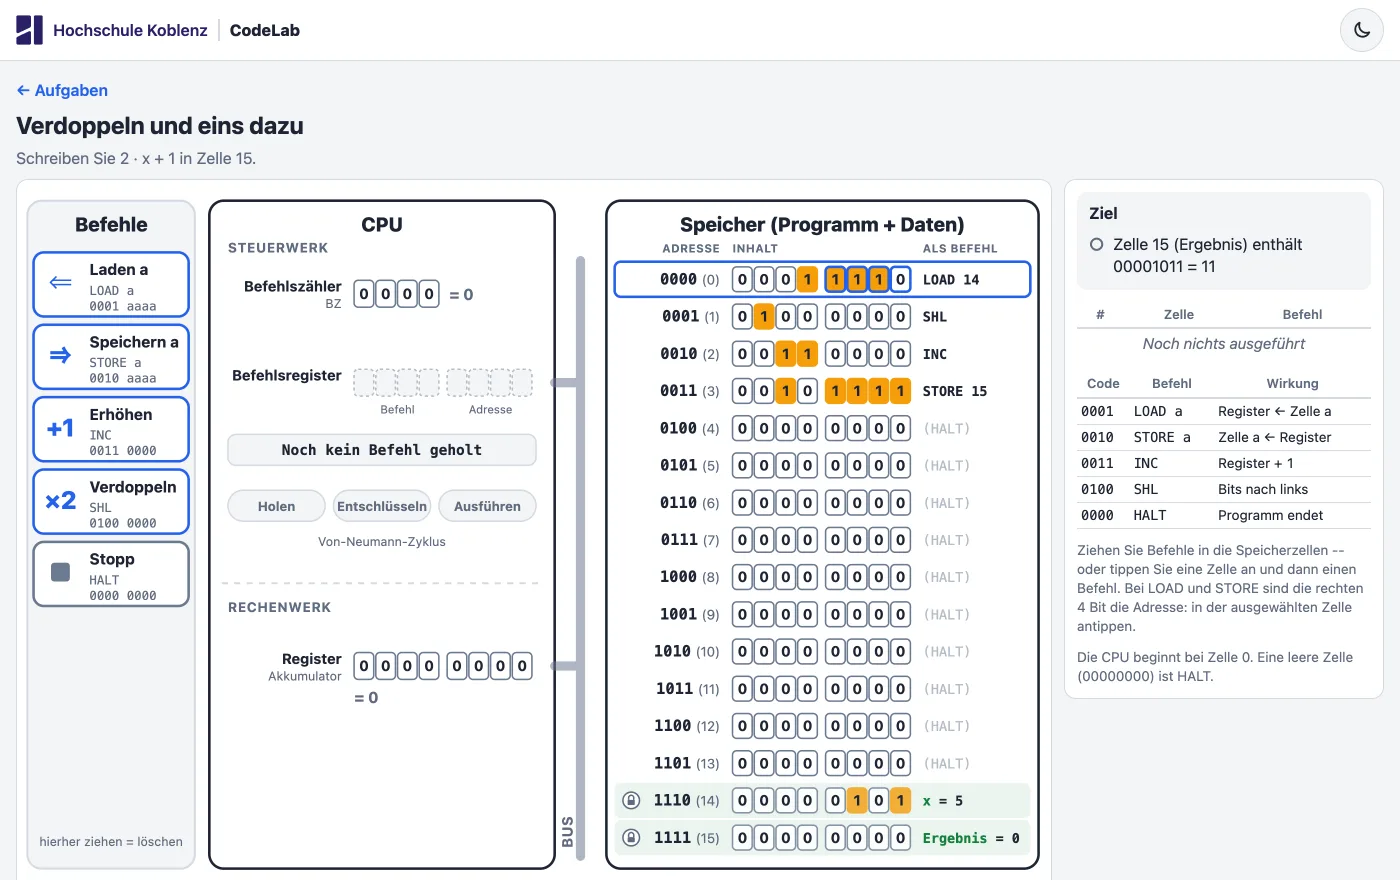
Task: Click the 'x = 5' value label
Action: point(943,801)
